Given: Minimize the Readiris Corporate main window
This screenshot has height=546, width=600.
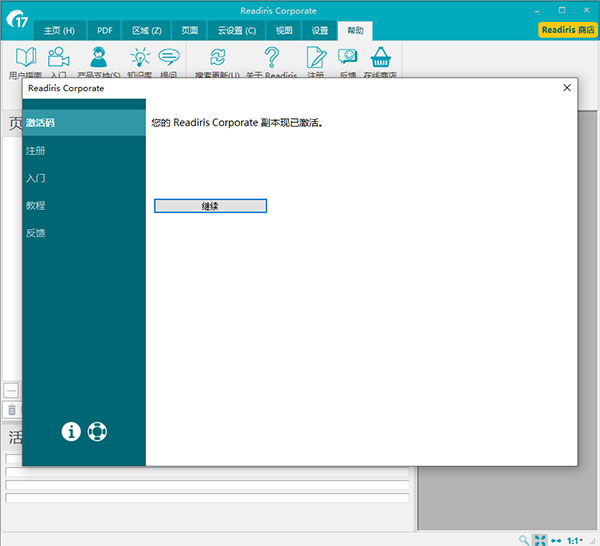Looking at the screenshot, I should [537, 11].
